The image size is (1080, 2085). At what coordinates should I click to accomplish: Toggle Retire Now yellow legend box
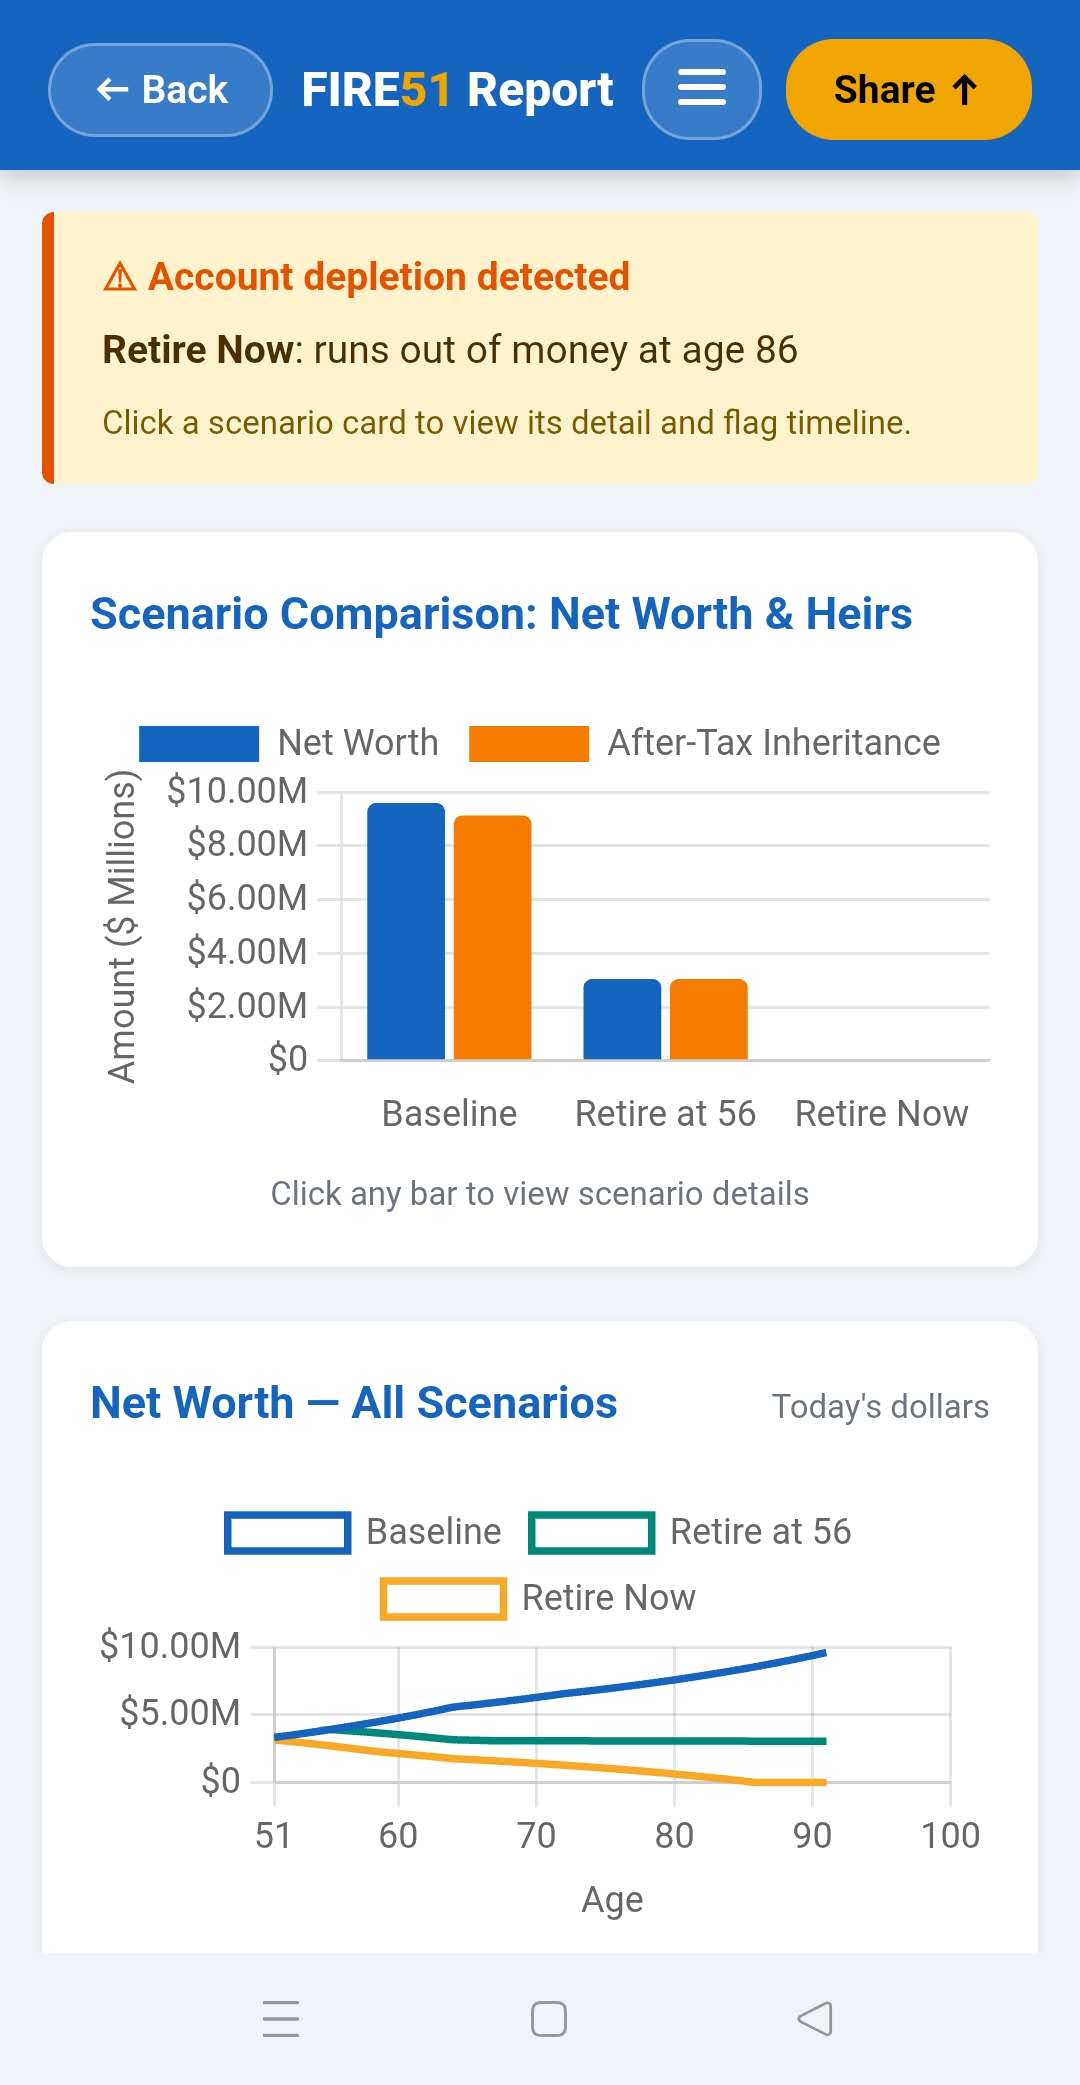pos(443,1598)
